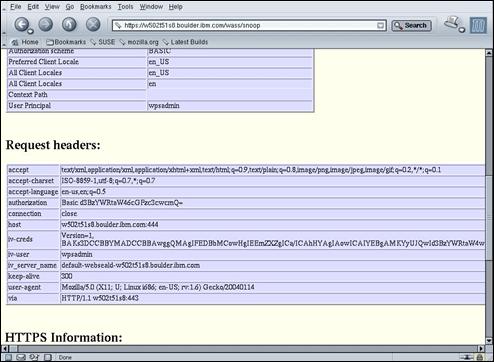Click the Mozilla throbber logo icon
Screen dimensions: 494x362
478,25
